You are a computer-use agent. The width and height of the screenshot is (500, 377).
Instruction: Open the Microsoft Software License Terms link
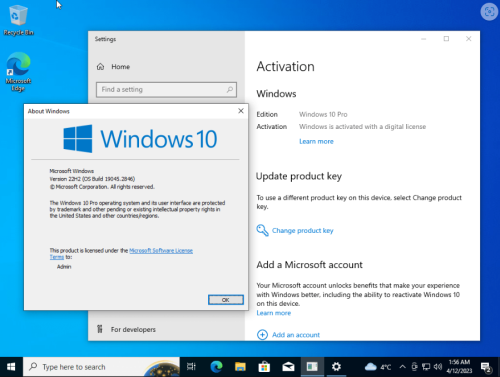161,251
